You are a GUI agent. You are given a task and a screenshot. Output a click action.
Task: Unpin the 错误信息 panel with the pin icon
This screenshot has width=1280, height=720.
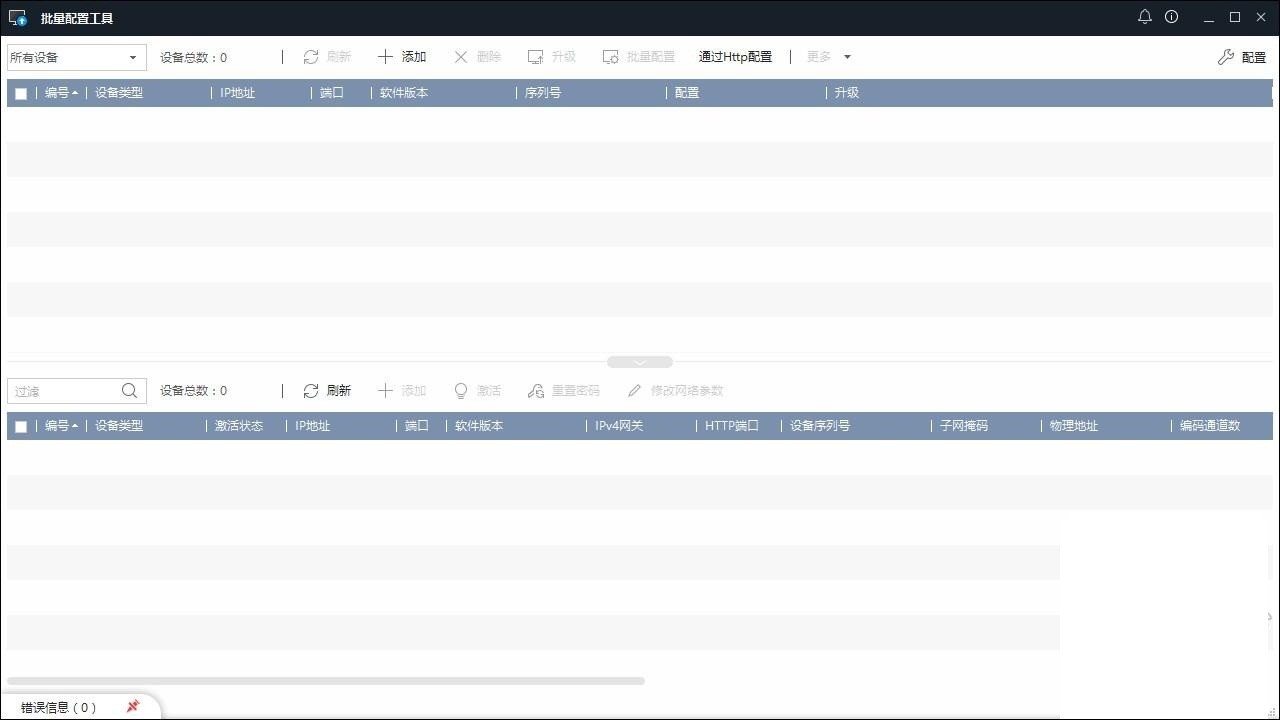(x=131, y=706)
